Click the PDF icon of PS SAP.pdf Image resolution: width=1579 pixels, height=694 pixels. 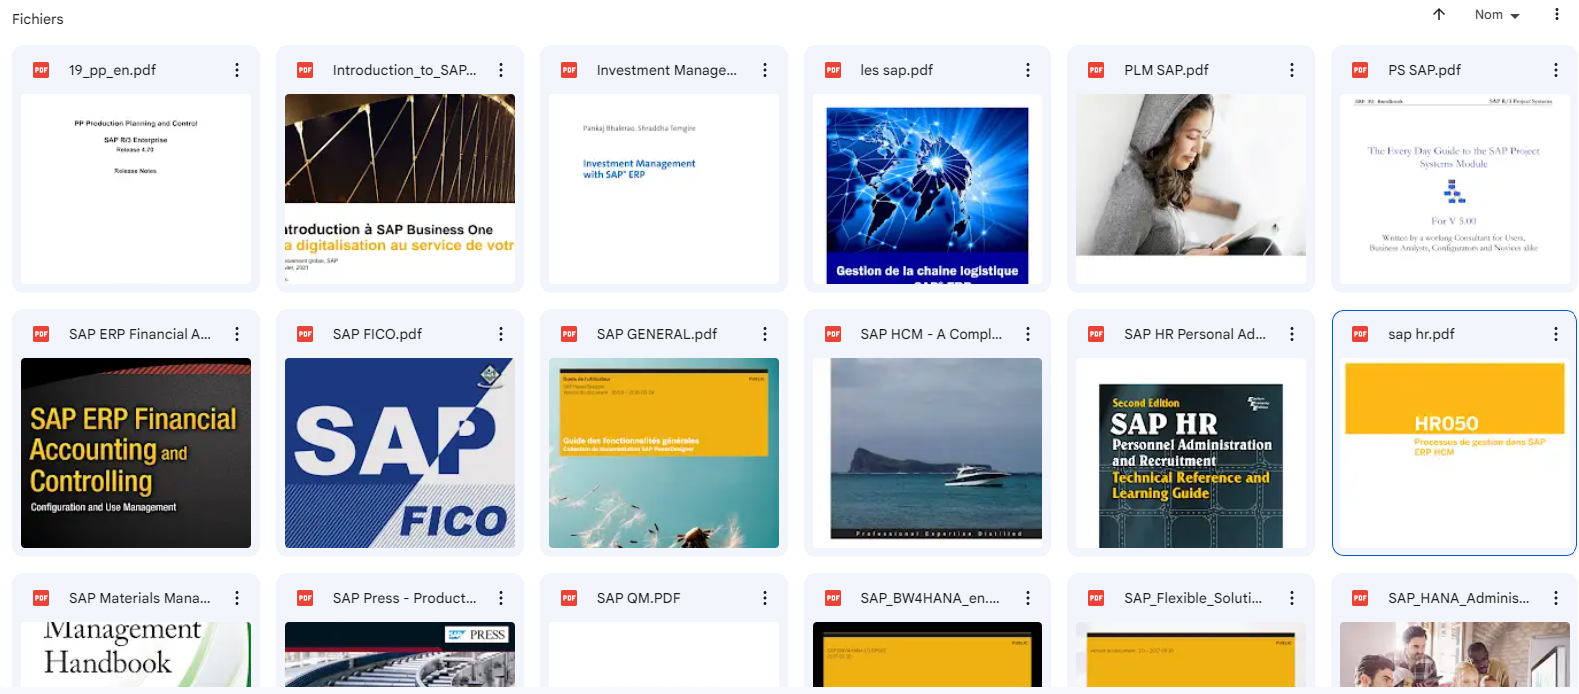coord(1360,70)
